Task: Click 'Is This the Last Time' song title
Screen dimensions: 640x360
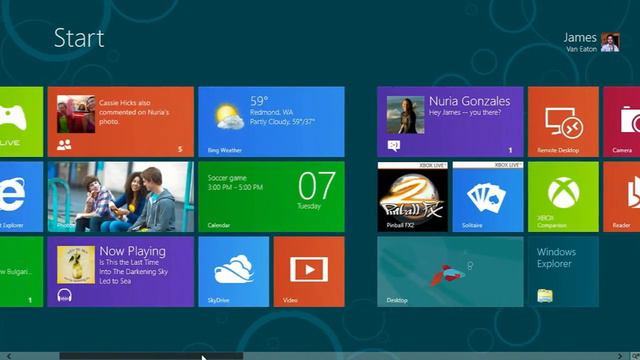Action: (129, 262)
